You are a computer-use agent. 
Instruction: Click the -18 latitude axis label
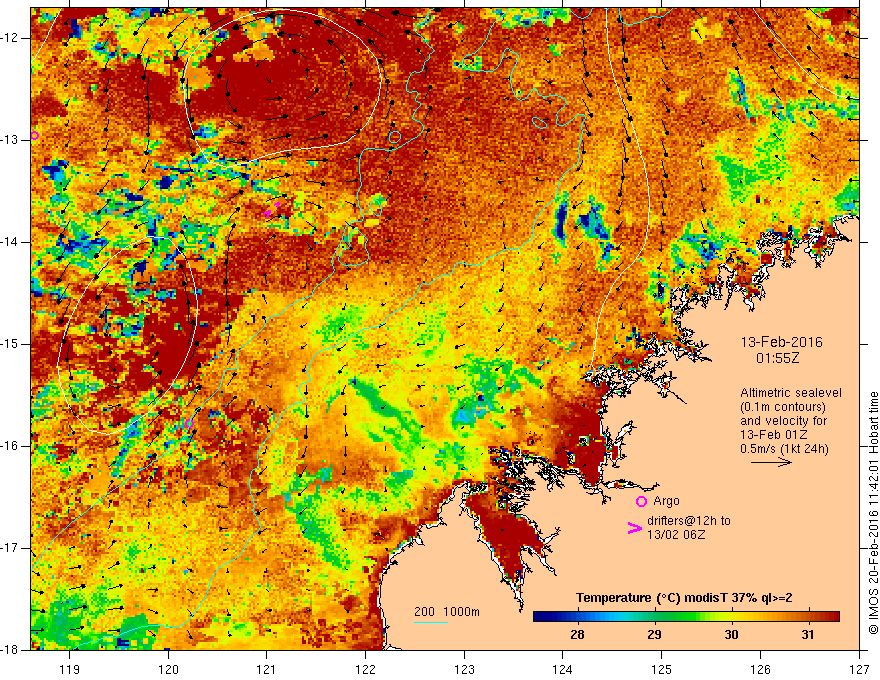click(x=10, y=650)
